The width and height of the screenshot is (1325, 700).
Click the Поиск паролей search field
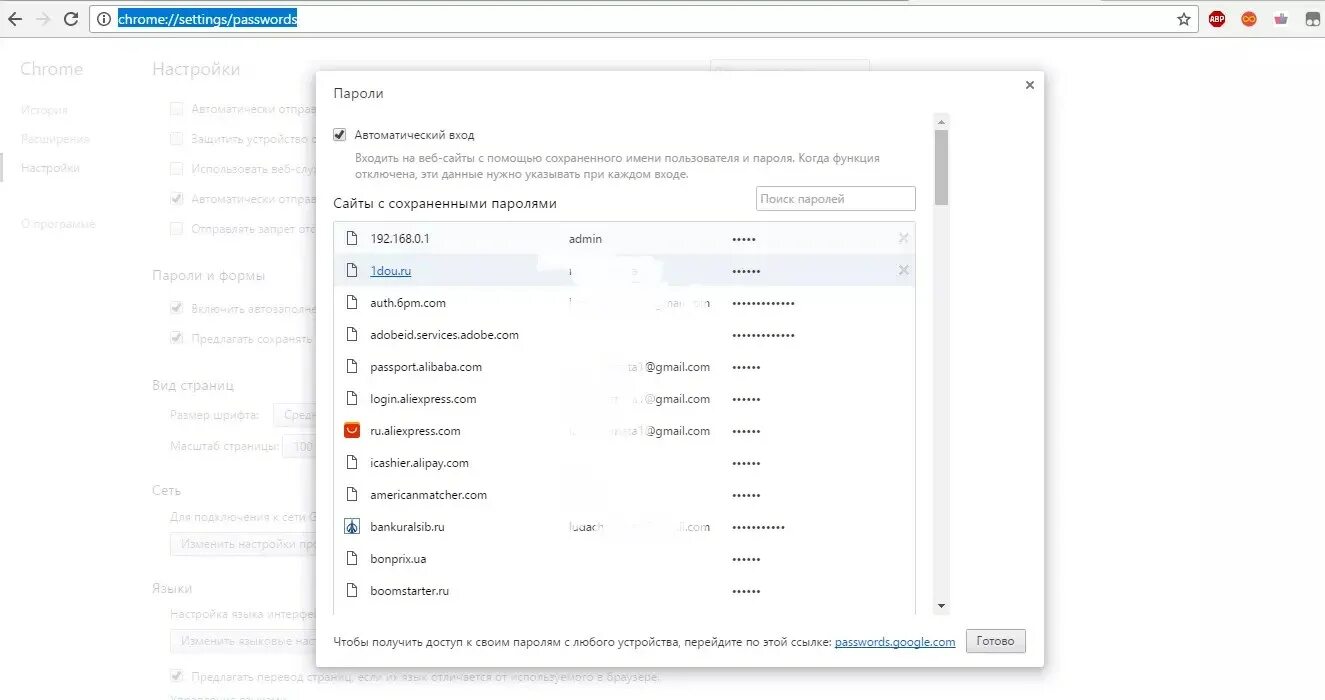[835, 199]
